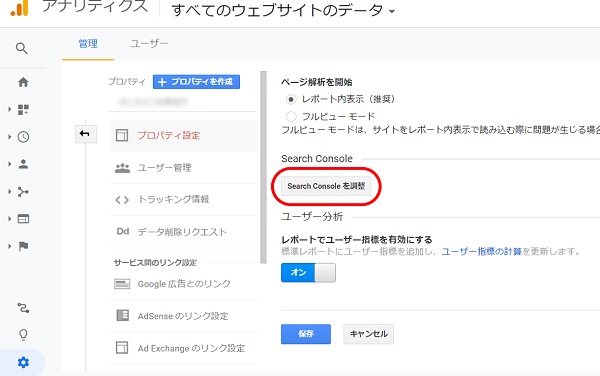The image size is (600, 376).
Task: Open トラッキング情報 menu item
Action: point(183,200)
